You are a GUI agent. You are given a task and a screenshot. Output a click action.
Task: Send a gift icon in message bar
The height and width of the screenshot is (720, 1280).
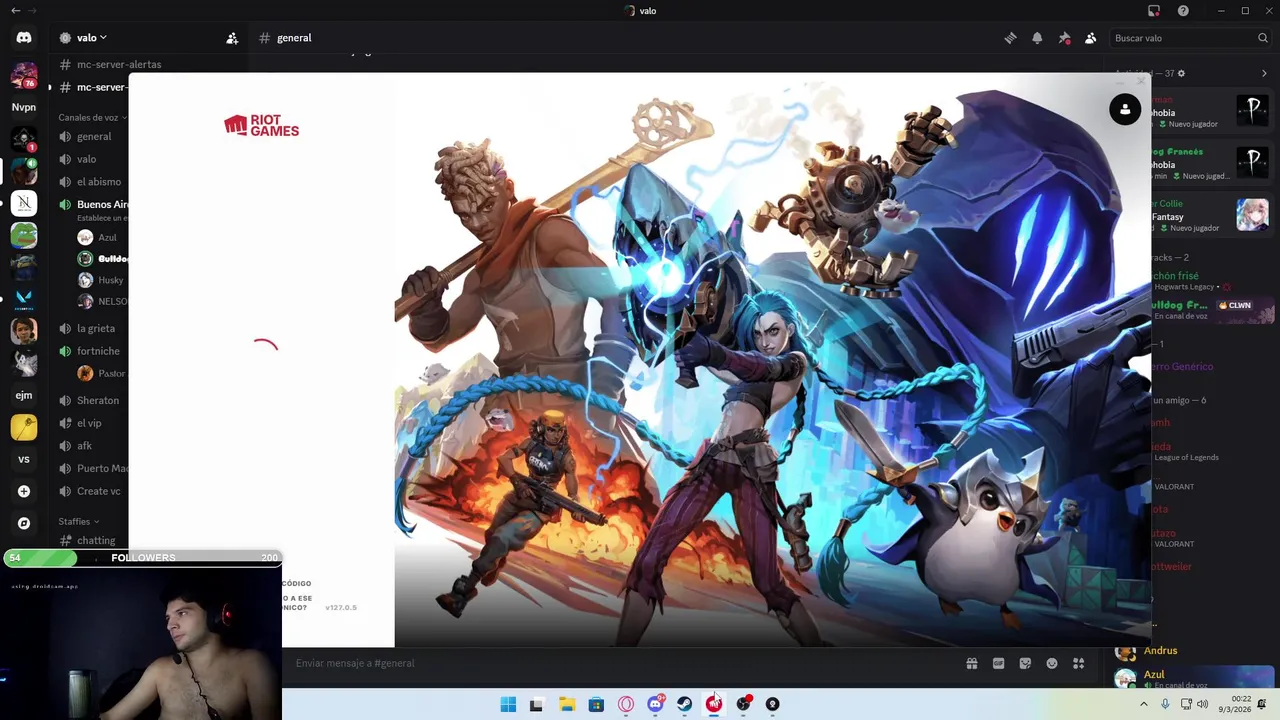pos(971,663)
